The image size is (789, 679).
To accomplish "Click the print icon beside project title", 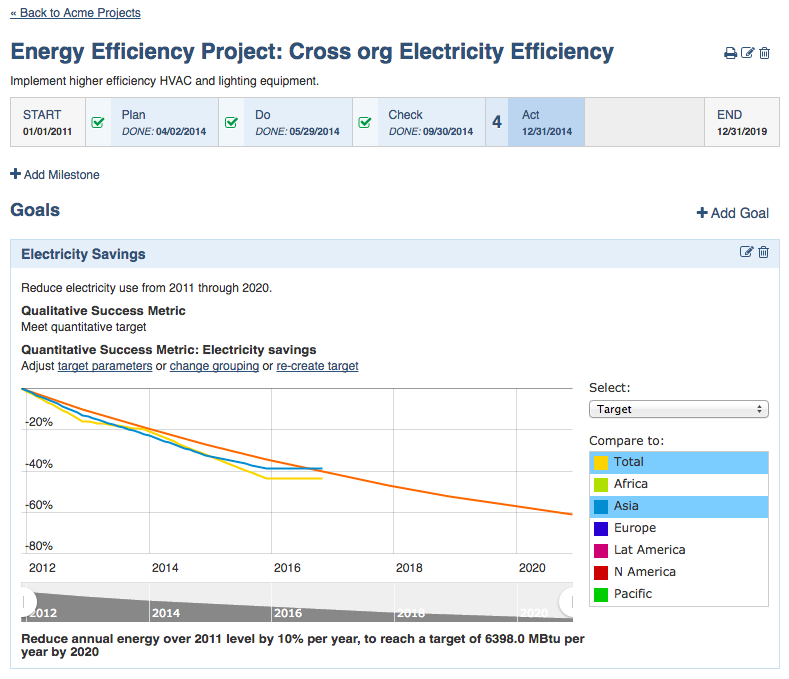I will pyautogui.click(x=730, y=53).
